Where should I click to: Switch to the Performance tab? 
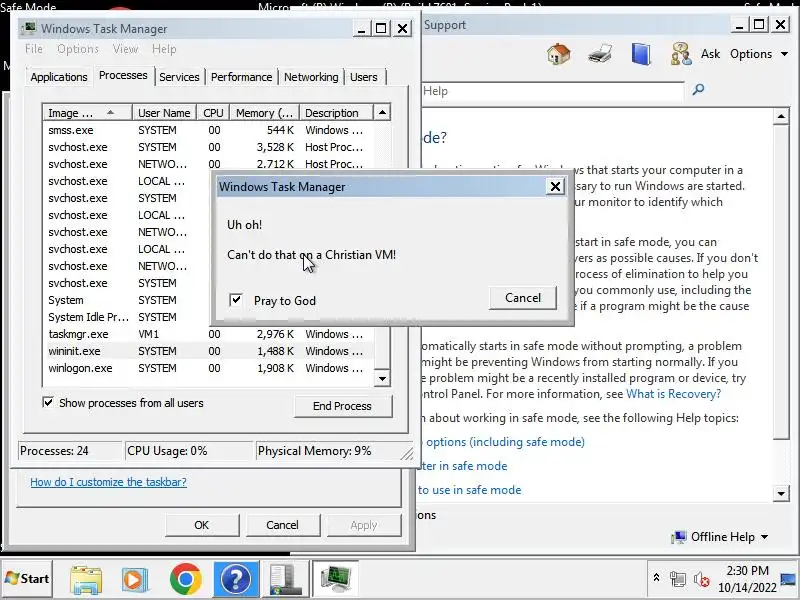point(241,77)
